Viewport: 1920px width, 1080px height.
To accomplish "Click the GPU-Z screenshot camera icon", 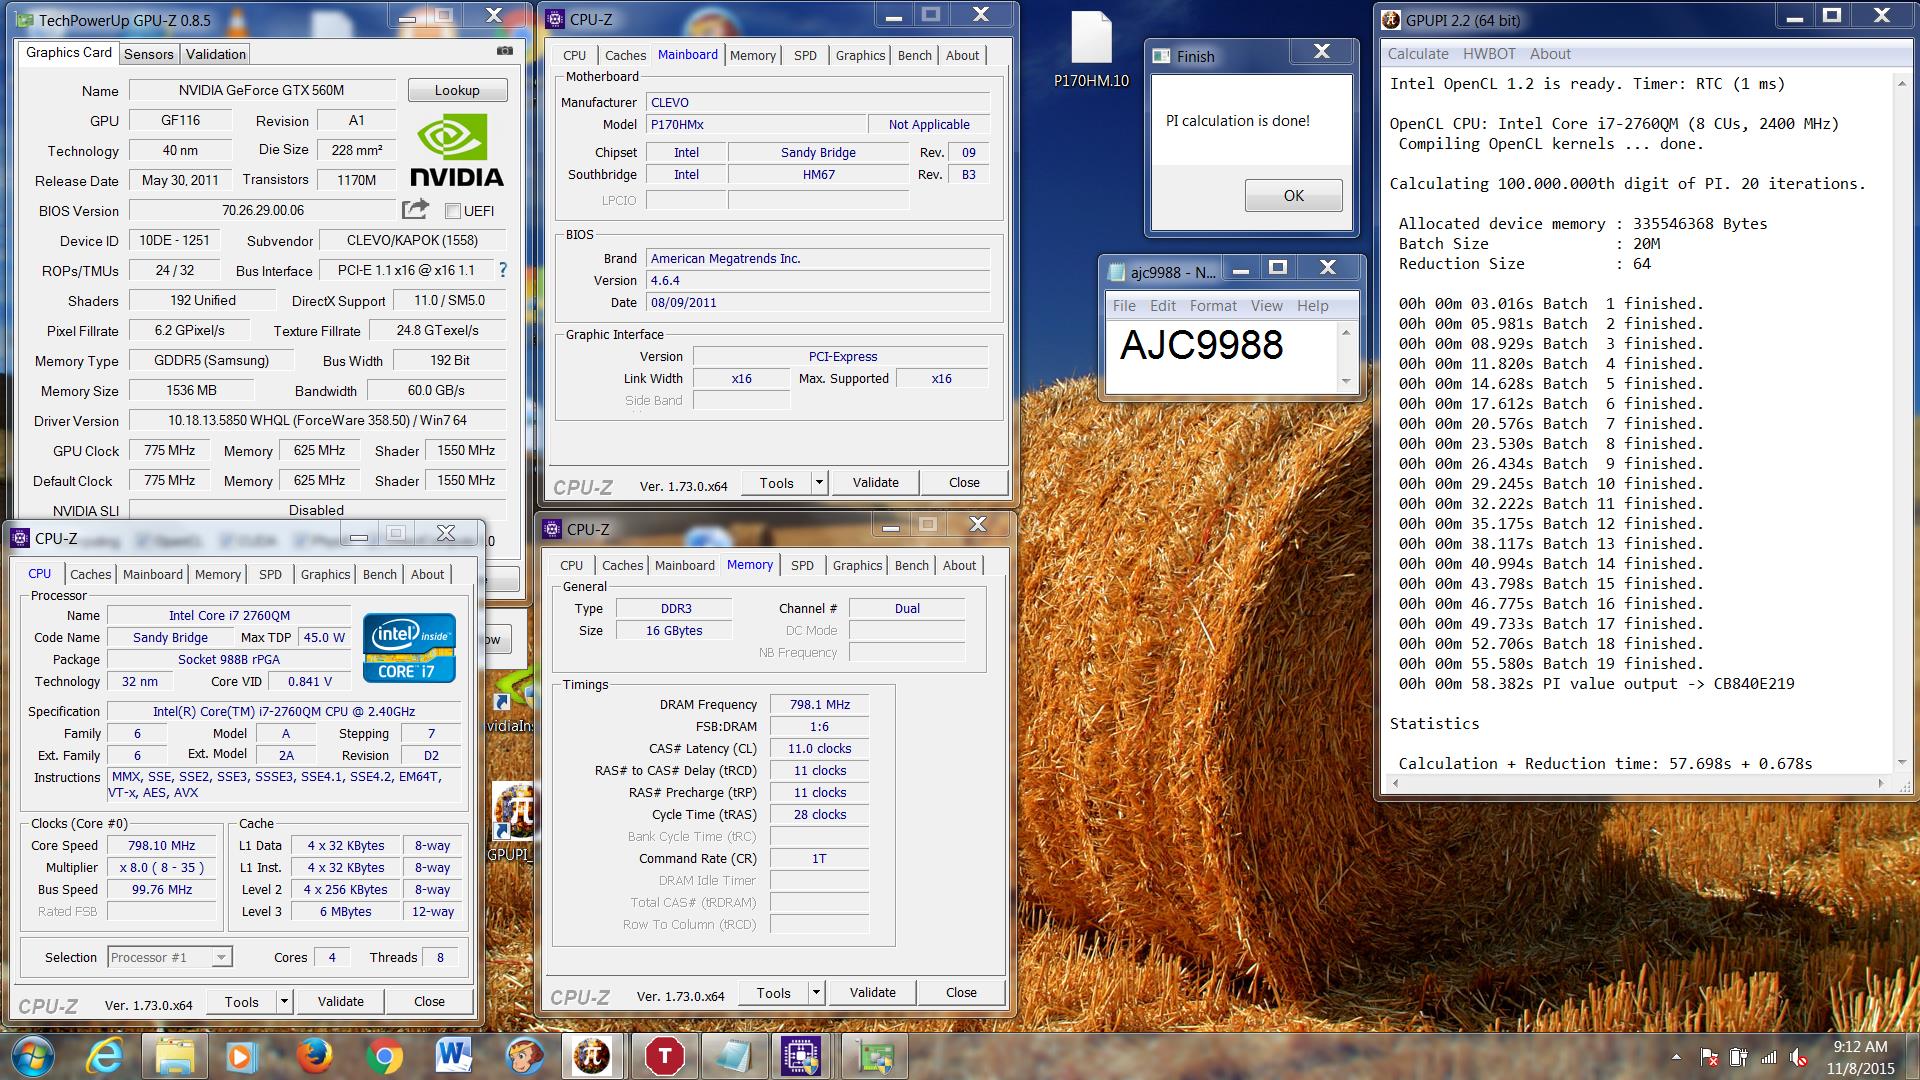I will 505,51.
